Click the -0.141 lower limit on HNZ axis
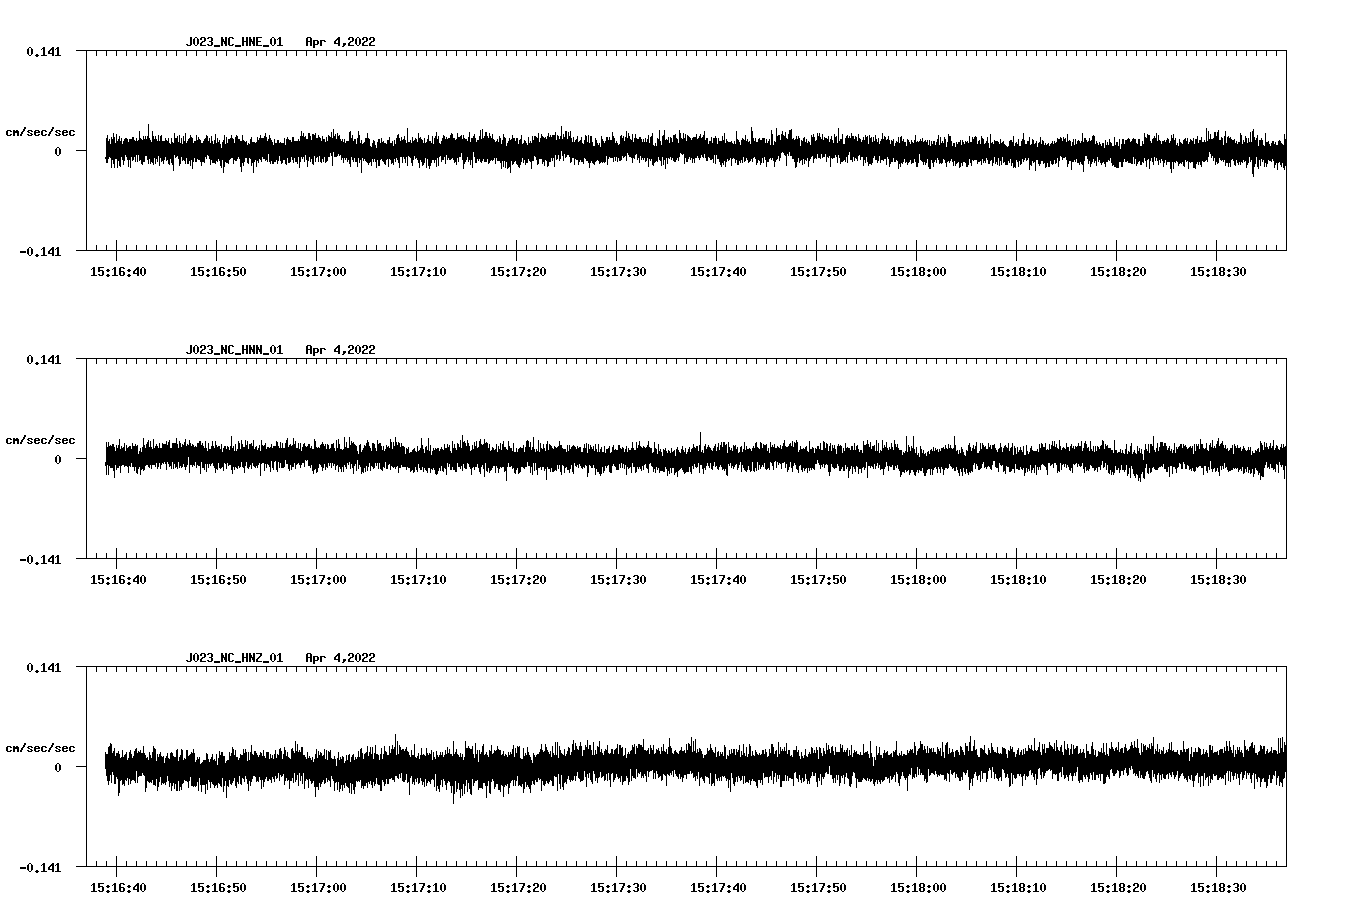The width and height of the screenshot is (1358, 924). click(x=40, y=867)
